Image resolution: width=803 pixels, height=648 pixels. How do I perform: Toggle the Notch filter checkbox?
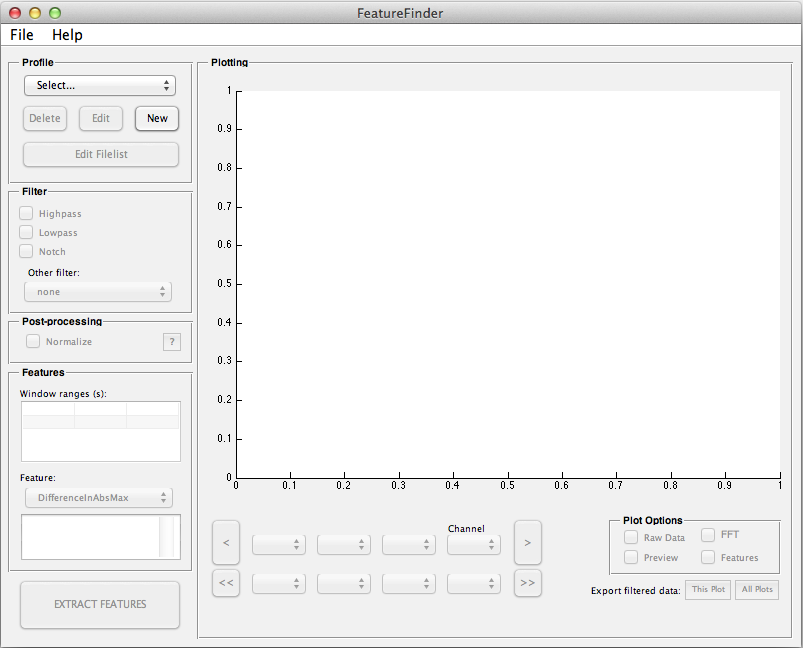pos(26,251)
